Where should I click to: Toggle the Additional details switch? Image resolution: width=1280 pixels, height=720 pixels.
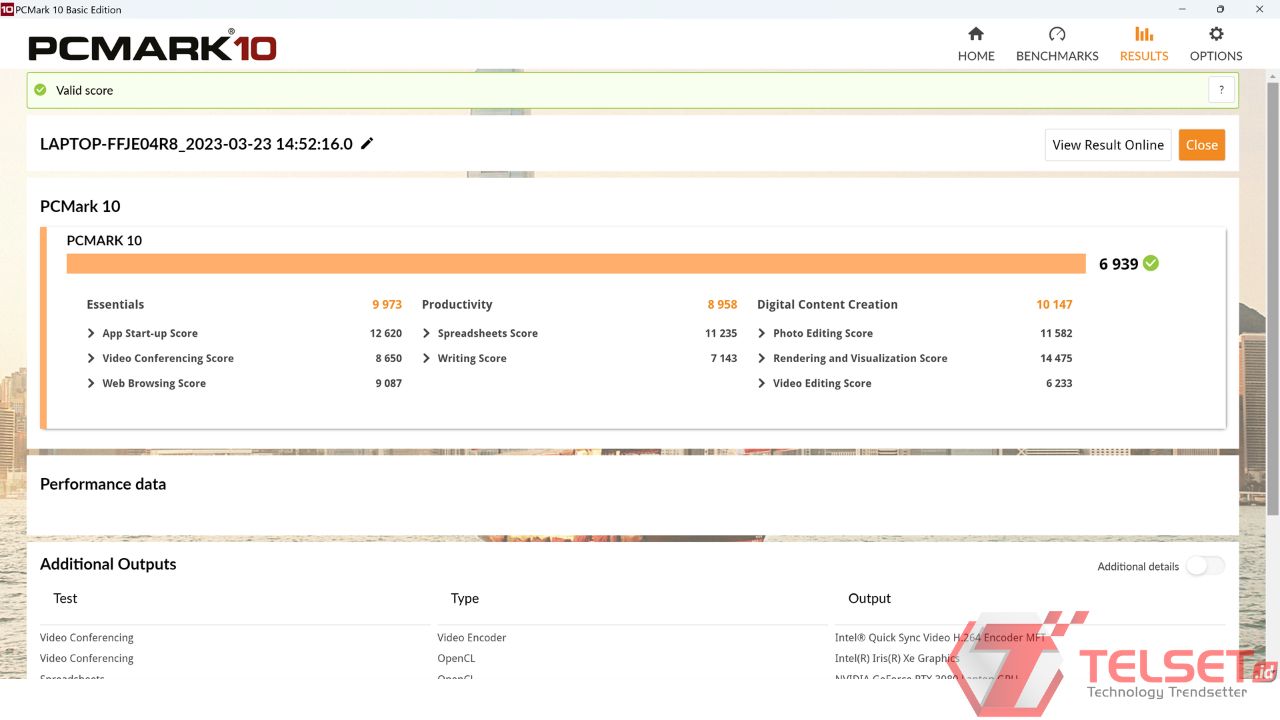(x=1204, y=566)
